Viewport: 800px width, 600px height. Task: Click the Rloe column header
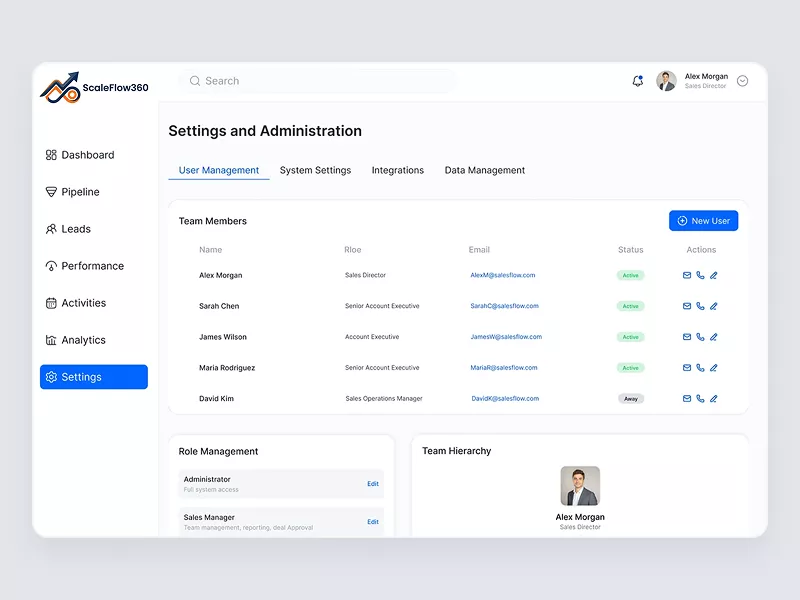pos(353,249)
